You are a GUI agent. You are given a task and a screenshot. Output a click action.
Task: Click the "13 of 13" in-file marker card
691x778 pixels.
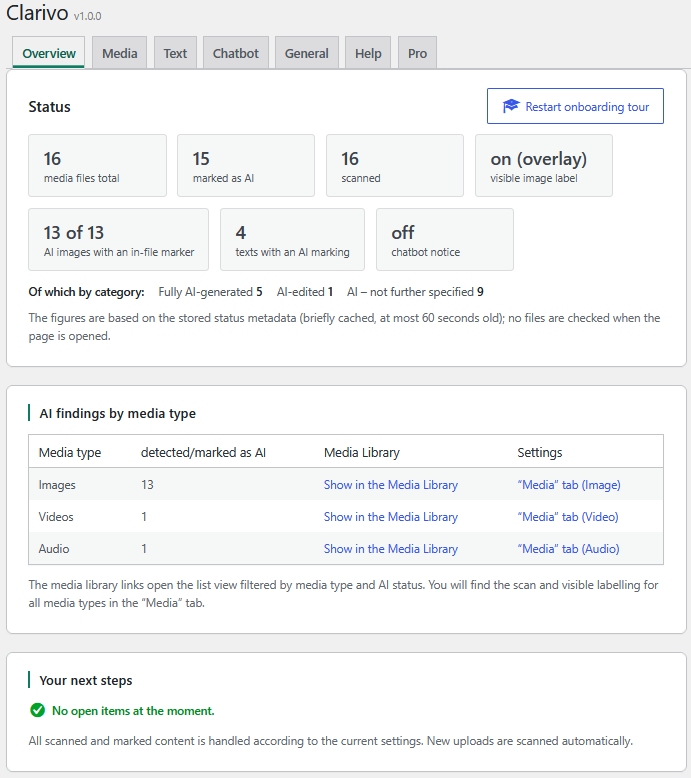[119, 240]
